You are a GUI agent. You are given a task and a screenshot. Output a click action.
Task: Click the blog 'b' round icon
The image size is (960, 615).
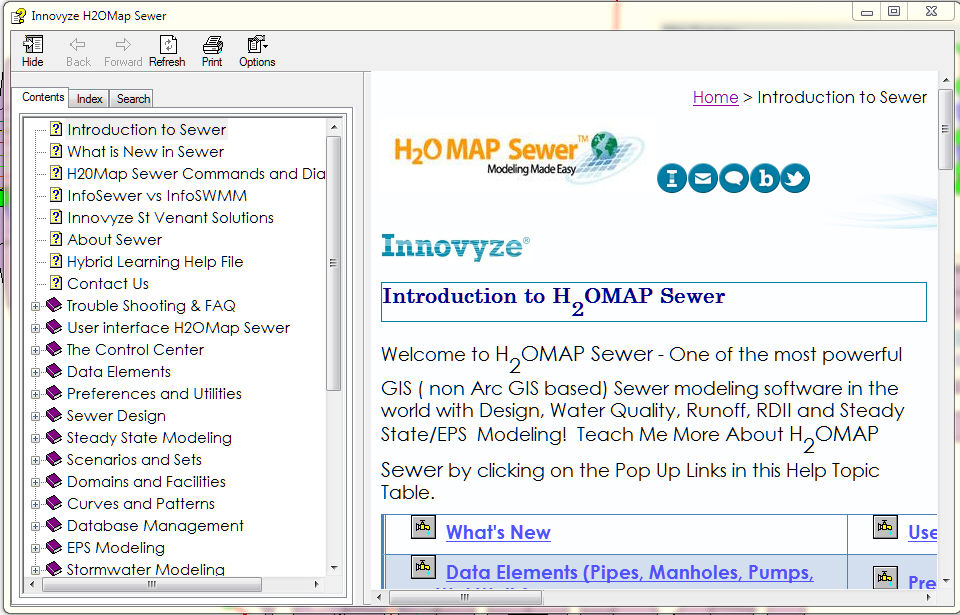(x=765, y=178)
